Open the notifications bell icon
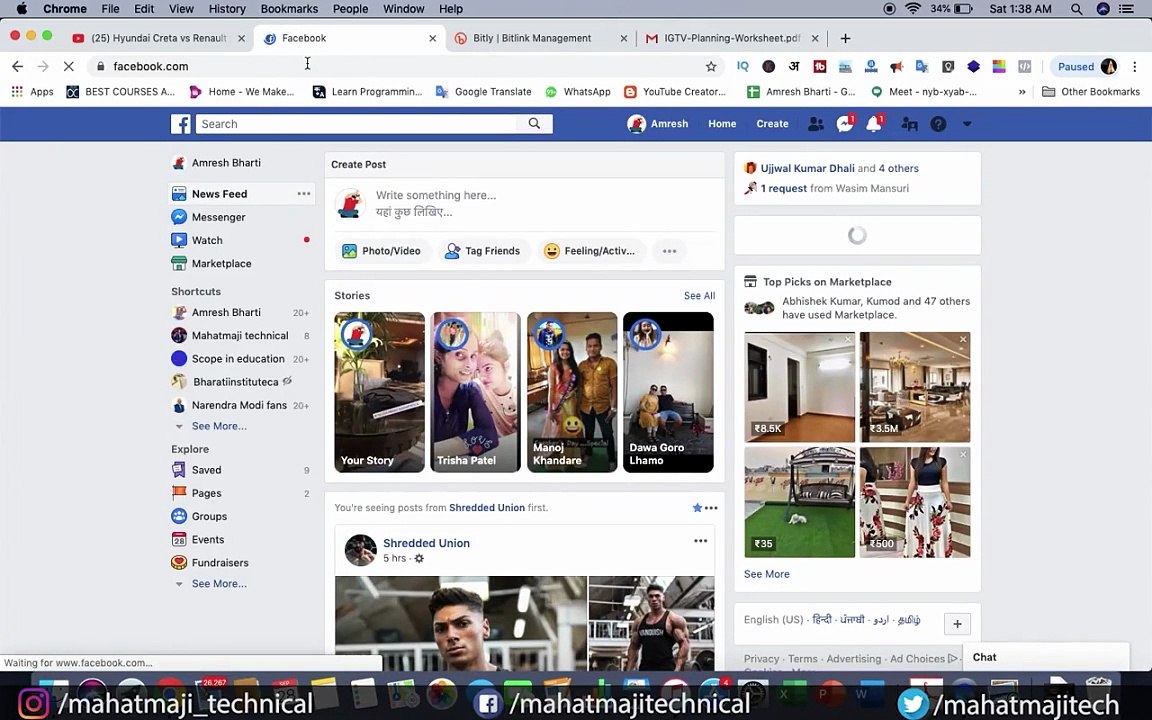 coord(874,123)
